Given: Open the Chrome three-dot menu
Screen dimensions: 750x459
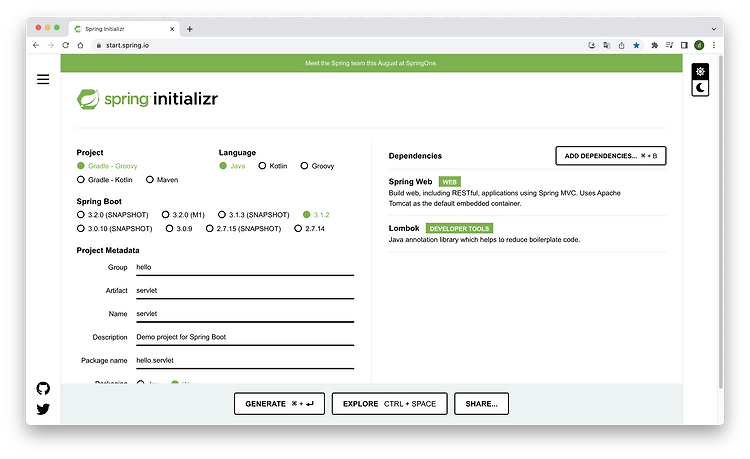Looking at the screenshot, I should coord(714,45).
